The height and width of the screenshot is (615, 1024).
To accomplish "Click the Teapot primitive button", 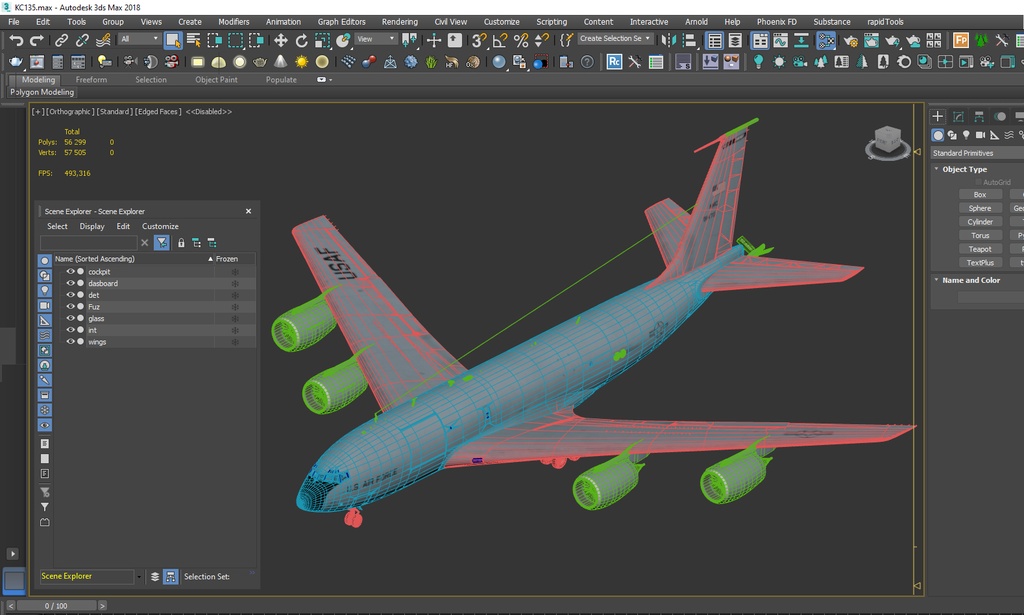I will tap(980, 249).
